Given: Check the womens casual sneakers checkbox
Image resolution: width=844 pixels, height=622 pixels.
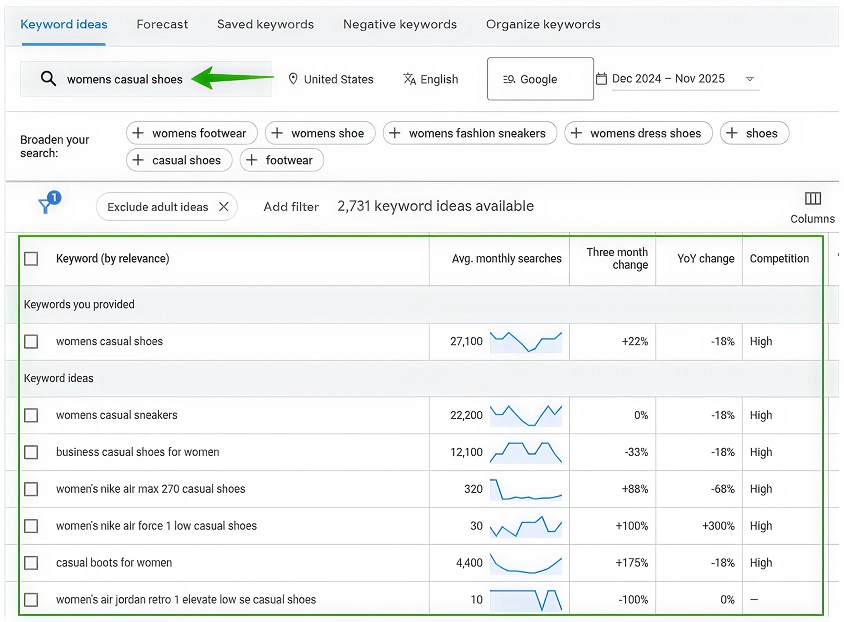Looking at the screenshot, I should (31, 415).
